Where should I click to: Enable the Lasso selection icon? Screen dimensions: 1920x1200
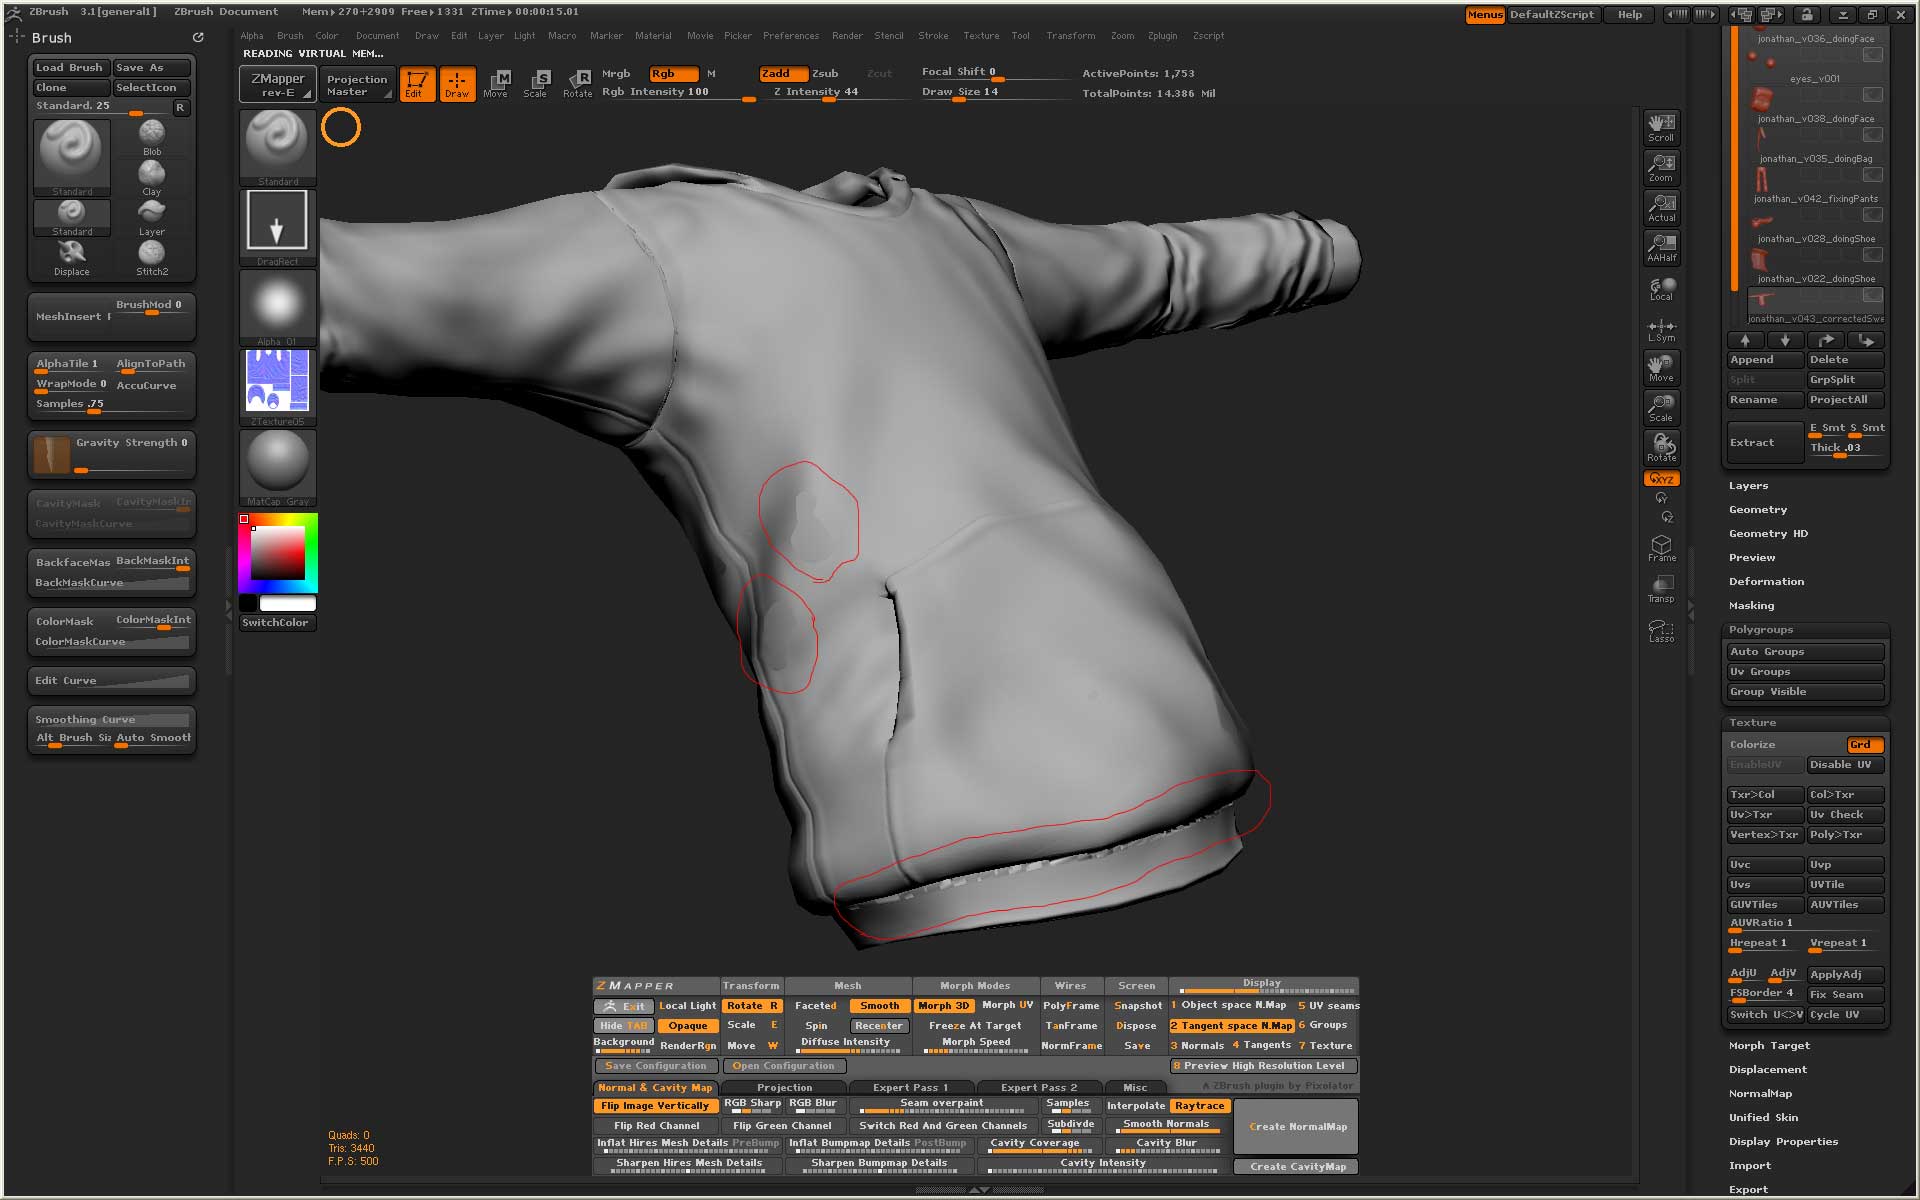[1661, 630]
